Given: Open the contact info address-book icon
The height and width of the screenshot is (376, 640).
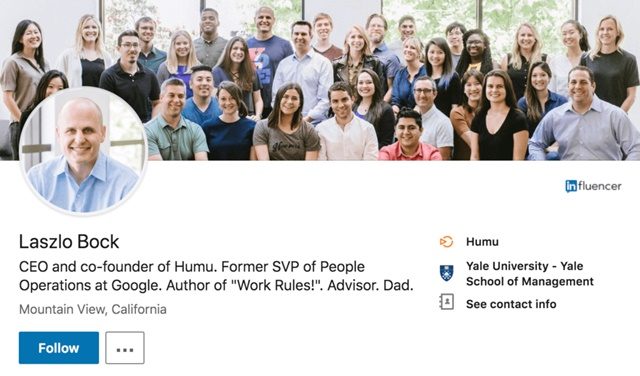Looking at the screenshot, I should [x=447, y=303].
